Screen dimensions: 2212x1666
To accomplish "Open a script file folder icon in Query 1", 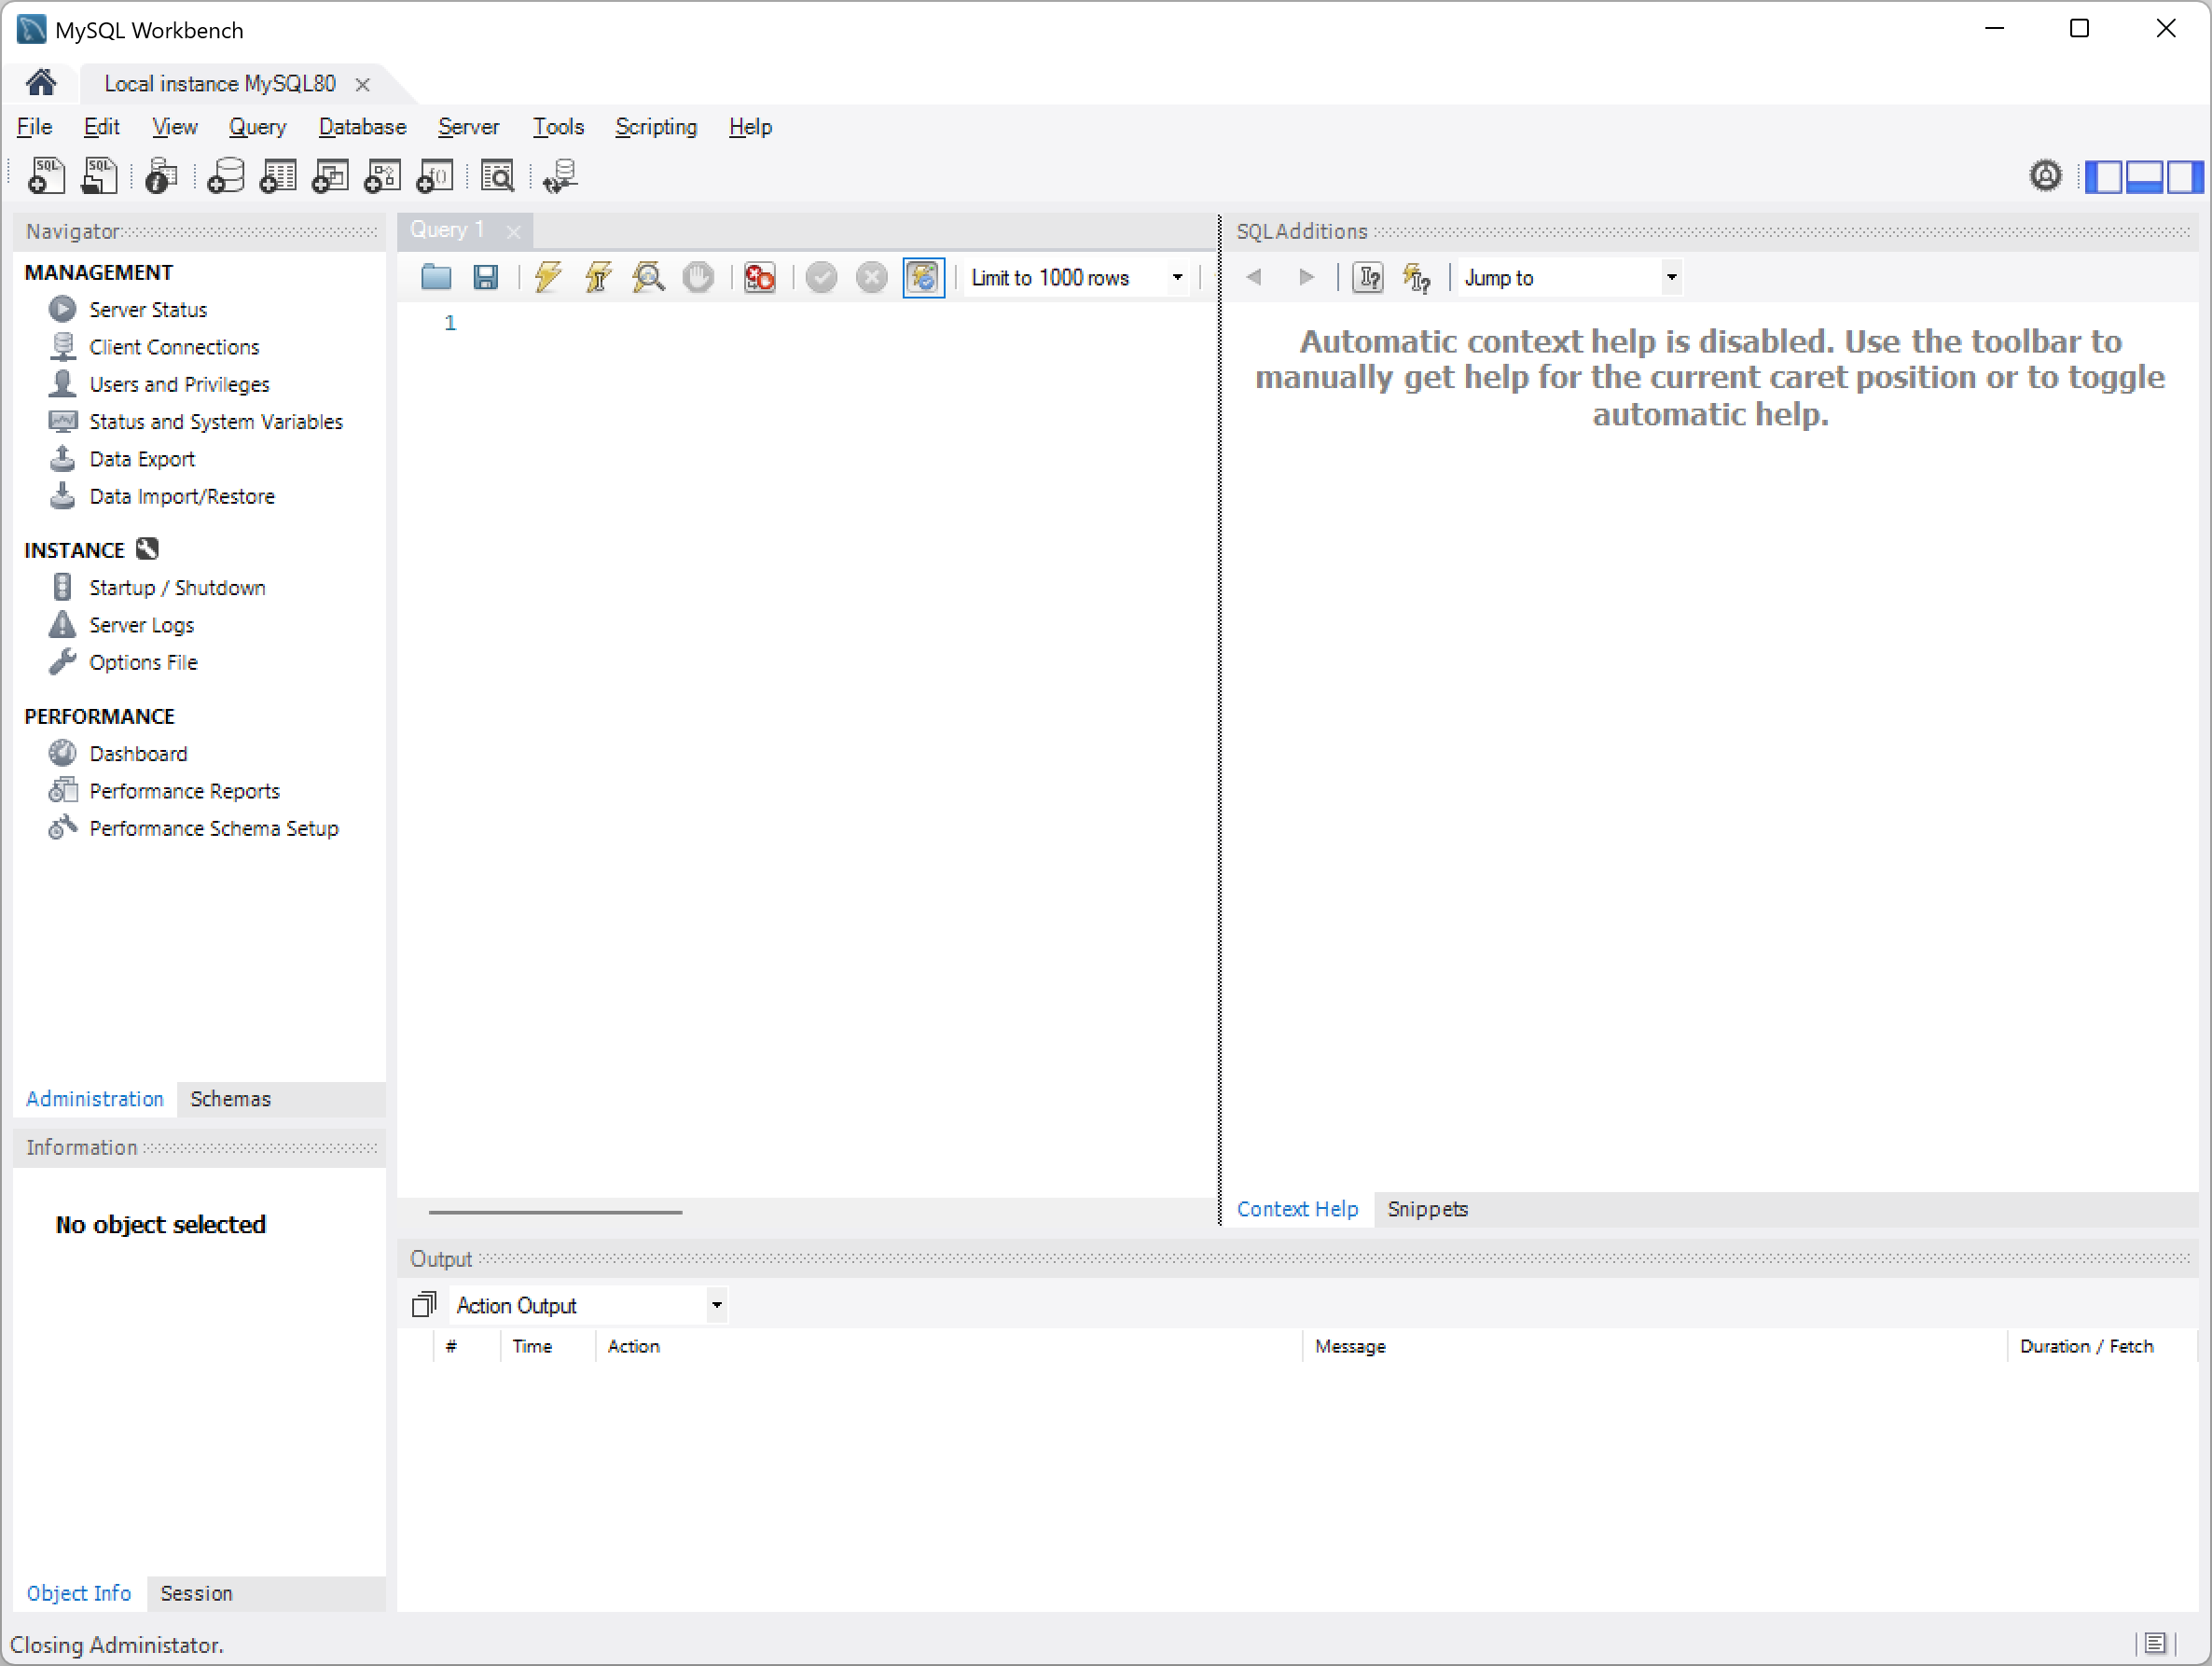I will tap(436, 277).
